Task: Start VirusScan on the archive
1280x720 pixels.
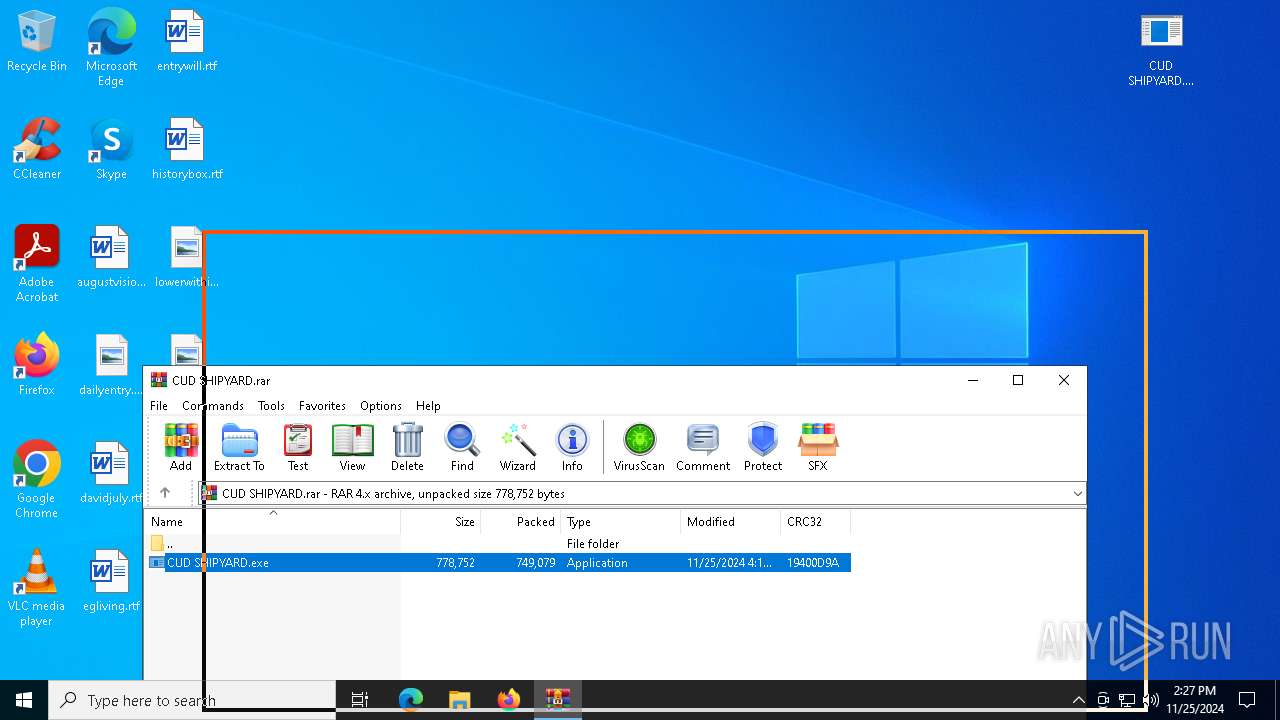Action: pos(639,446)
